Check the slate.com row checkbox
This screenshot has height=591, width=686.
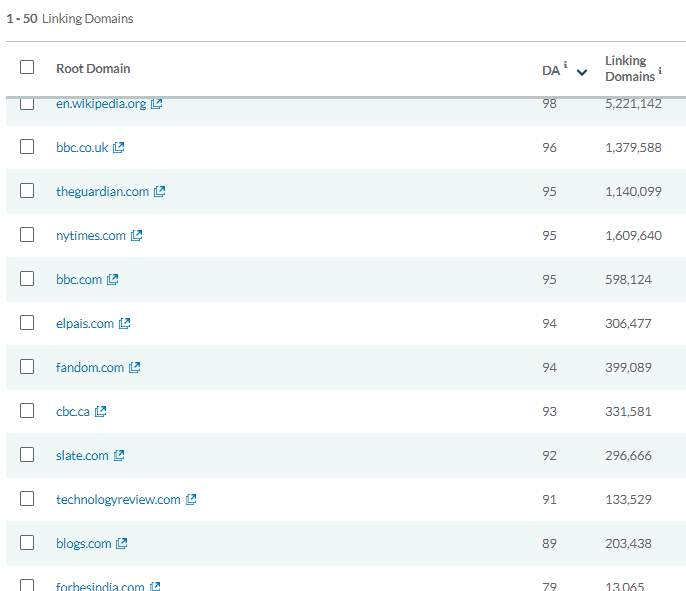coord(27,455)
